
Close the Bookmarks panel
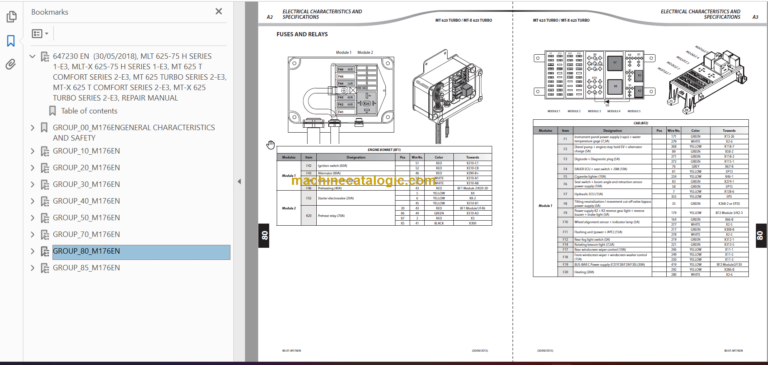[218, 11]
